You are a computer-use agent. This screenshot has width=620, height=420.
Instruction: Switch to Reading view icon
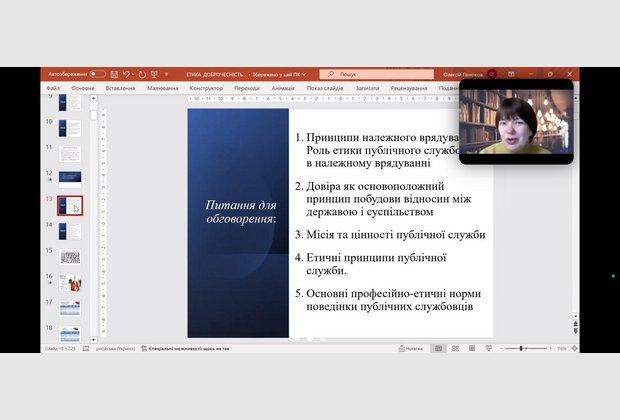click(472, 348)
